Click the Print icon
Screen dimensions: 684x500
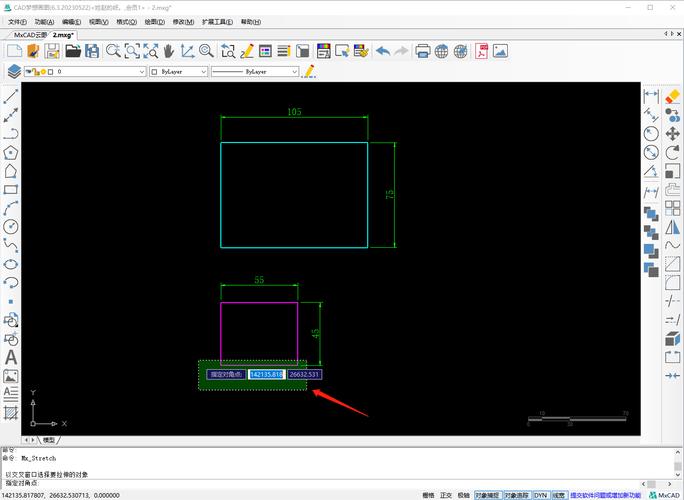coord(423,51)
